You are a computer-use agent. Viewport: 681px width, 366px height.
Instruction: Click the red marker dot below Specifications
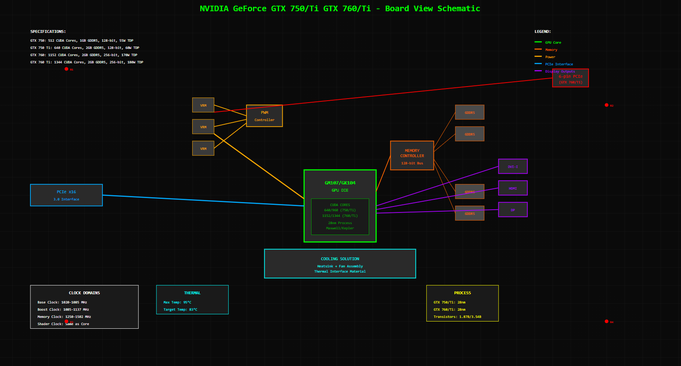point(66,69)
